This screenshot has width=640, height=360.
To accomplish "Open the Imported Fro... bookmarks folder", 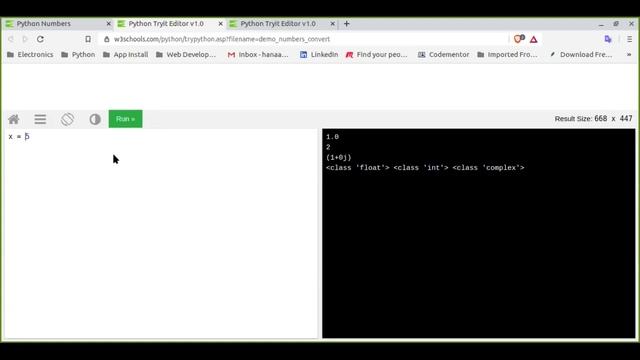I will [507, 55].
